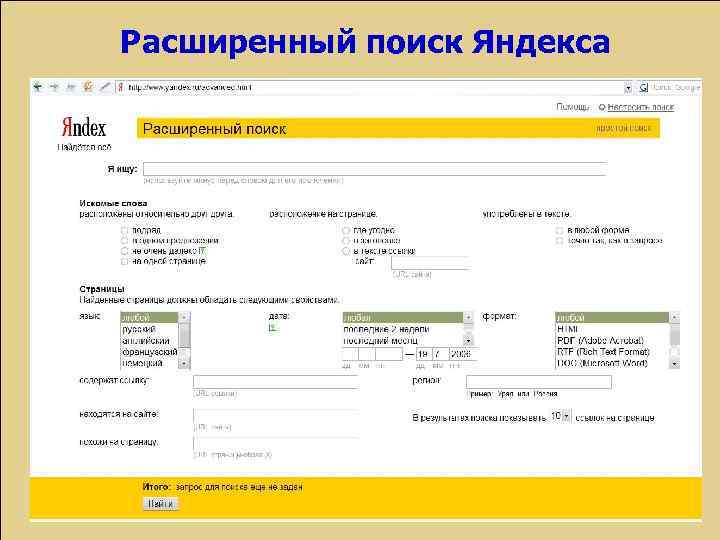
Task: Select 'любая' in the дата list
Action: tap(402, 318)
